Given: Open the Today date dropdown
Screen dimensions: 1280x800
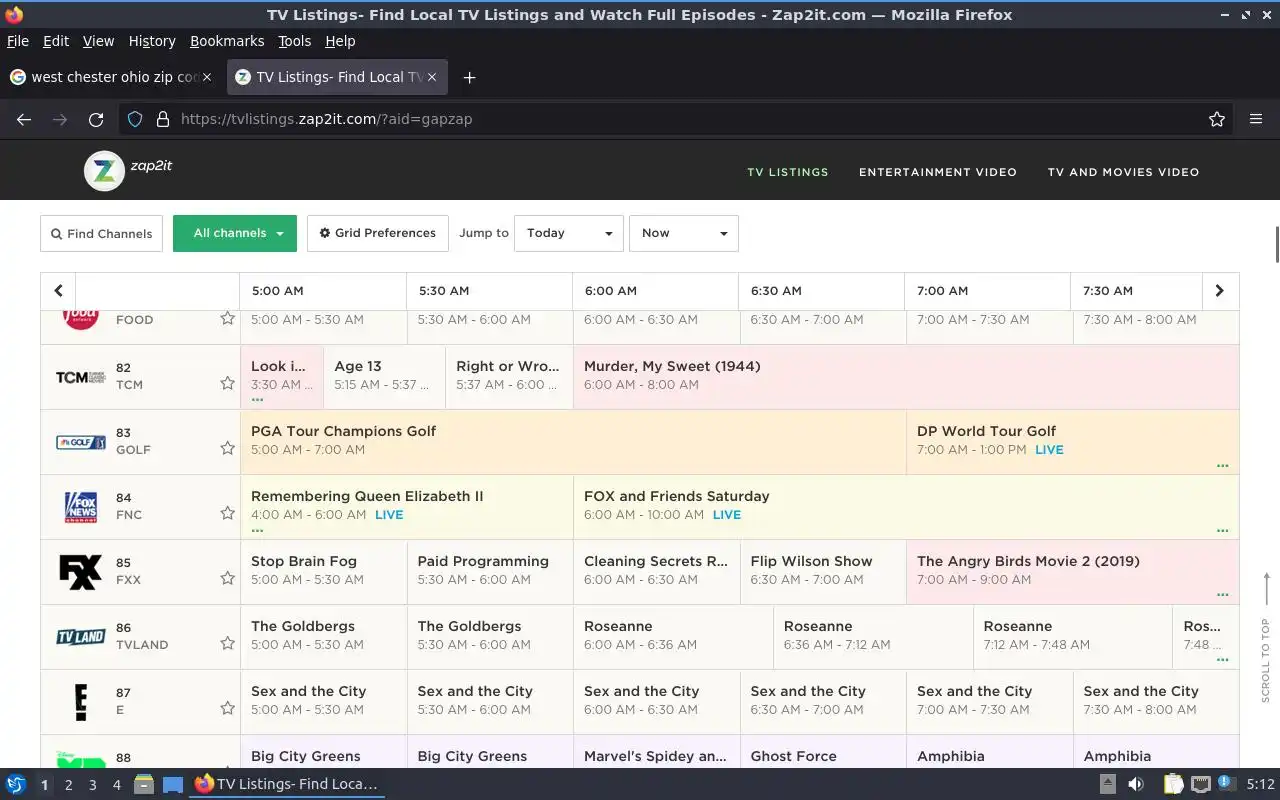Looking at the screenshot, I should [x=569, y=233].
